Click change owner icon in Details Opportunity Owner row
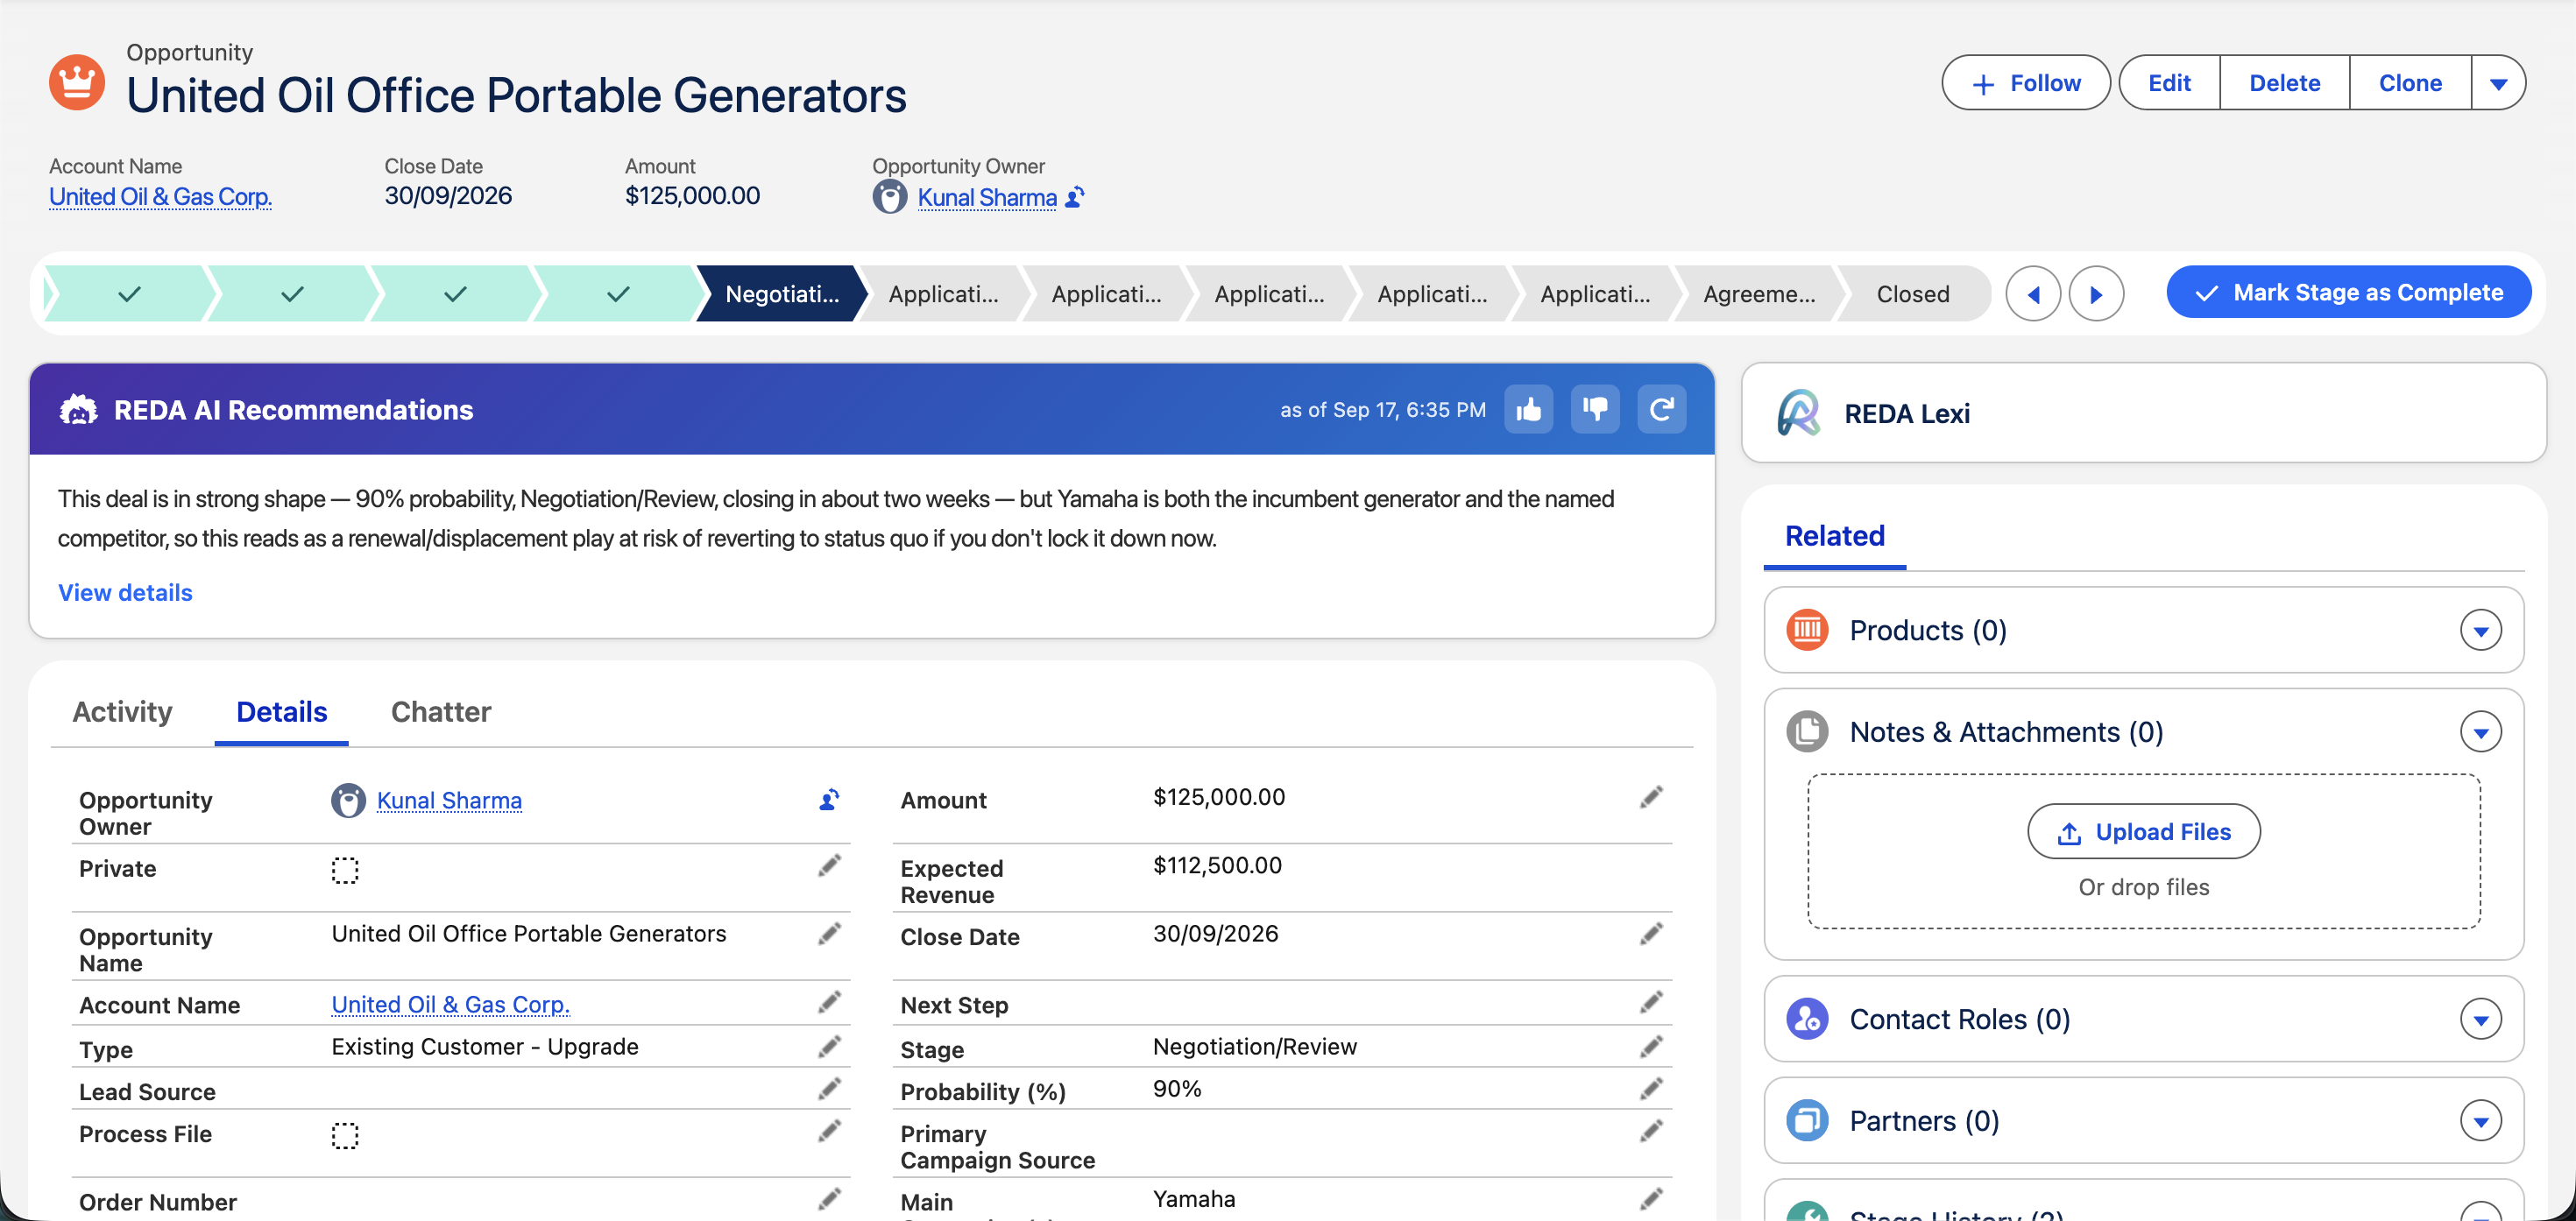 coord(829,799)
